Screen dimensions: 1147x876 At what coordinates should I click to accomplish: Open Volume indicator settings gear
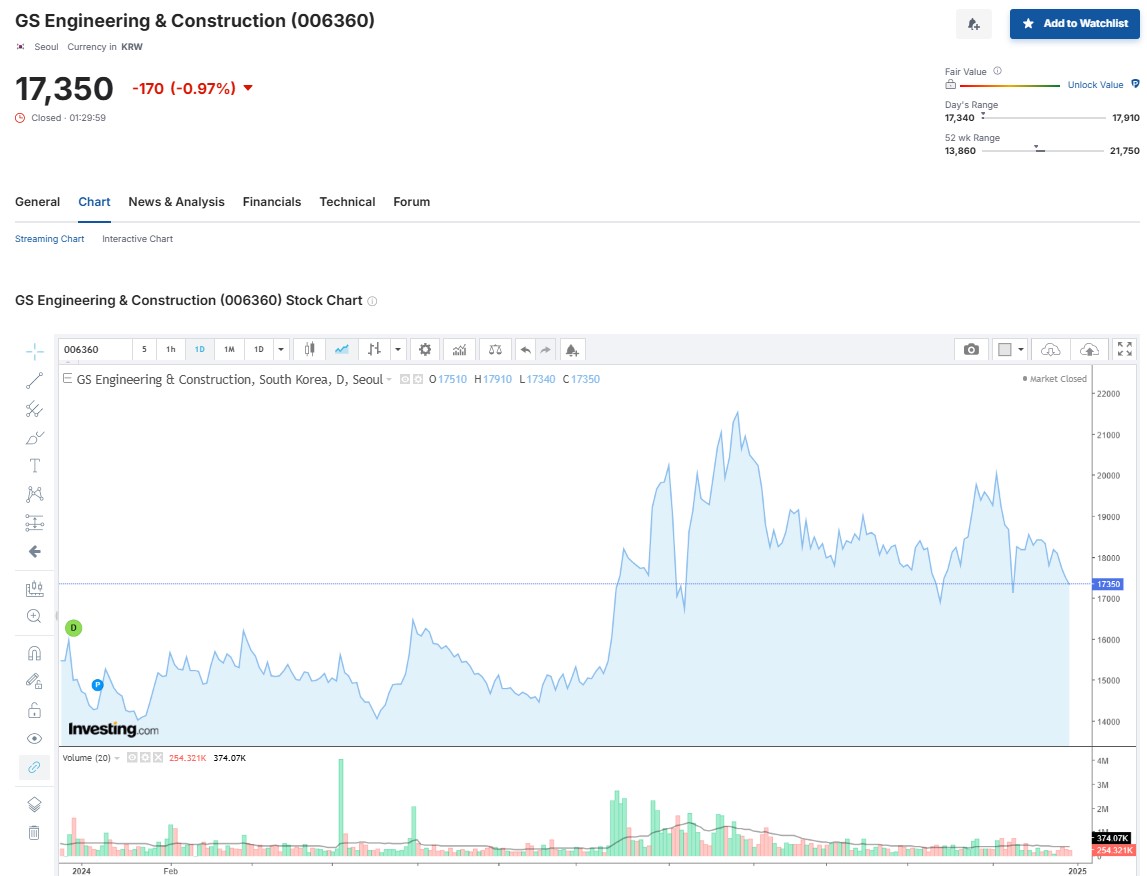(145, 758)
